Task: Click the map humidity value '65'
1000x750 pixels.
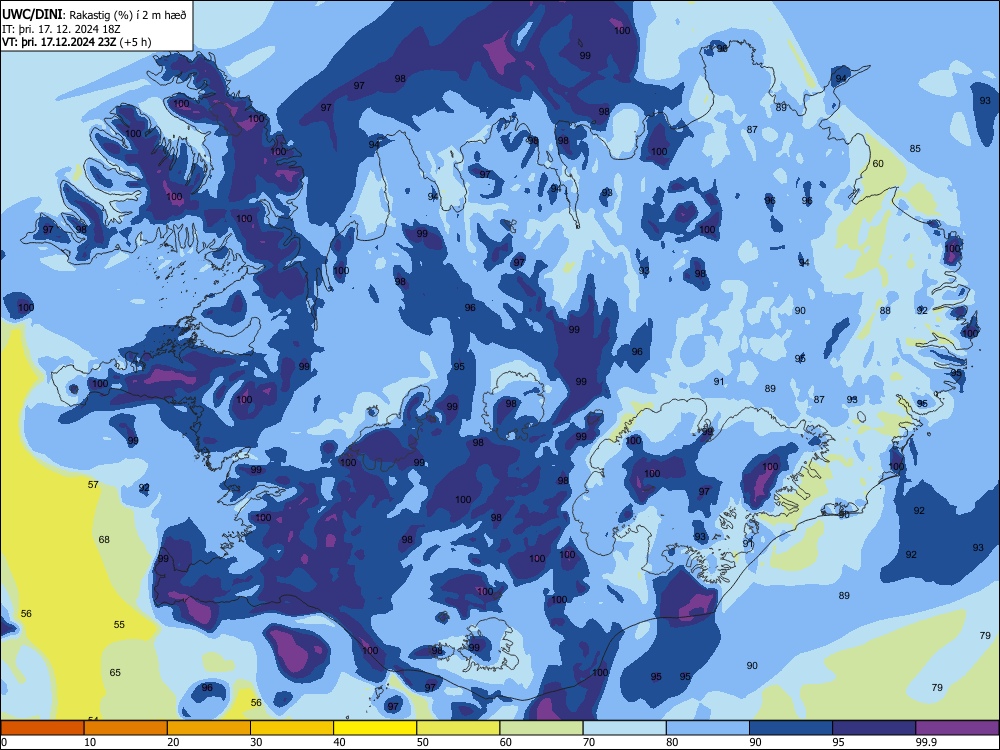Action: click(x=115, y=673)
